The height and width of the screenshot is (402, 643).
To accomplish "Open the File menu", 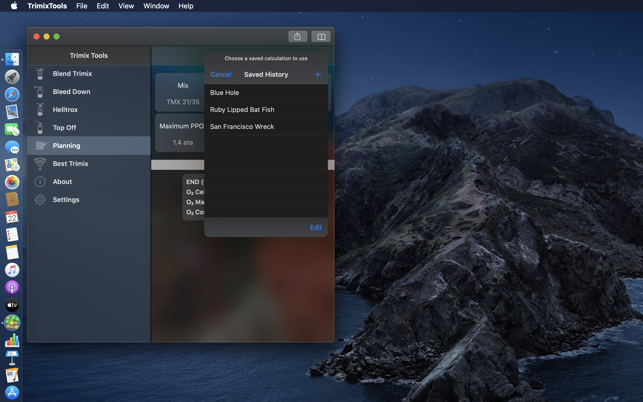I will (82, 6).
